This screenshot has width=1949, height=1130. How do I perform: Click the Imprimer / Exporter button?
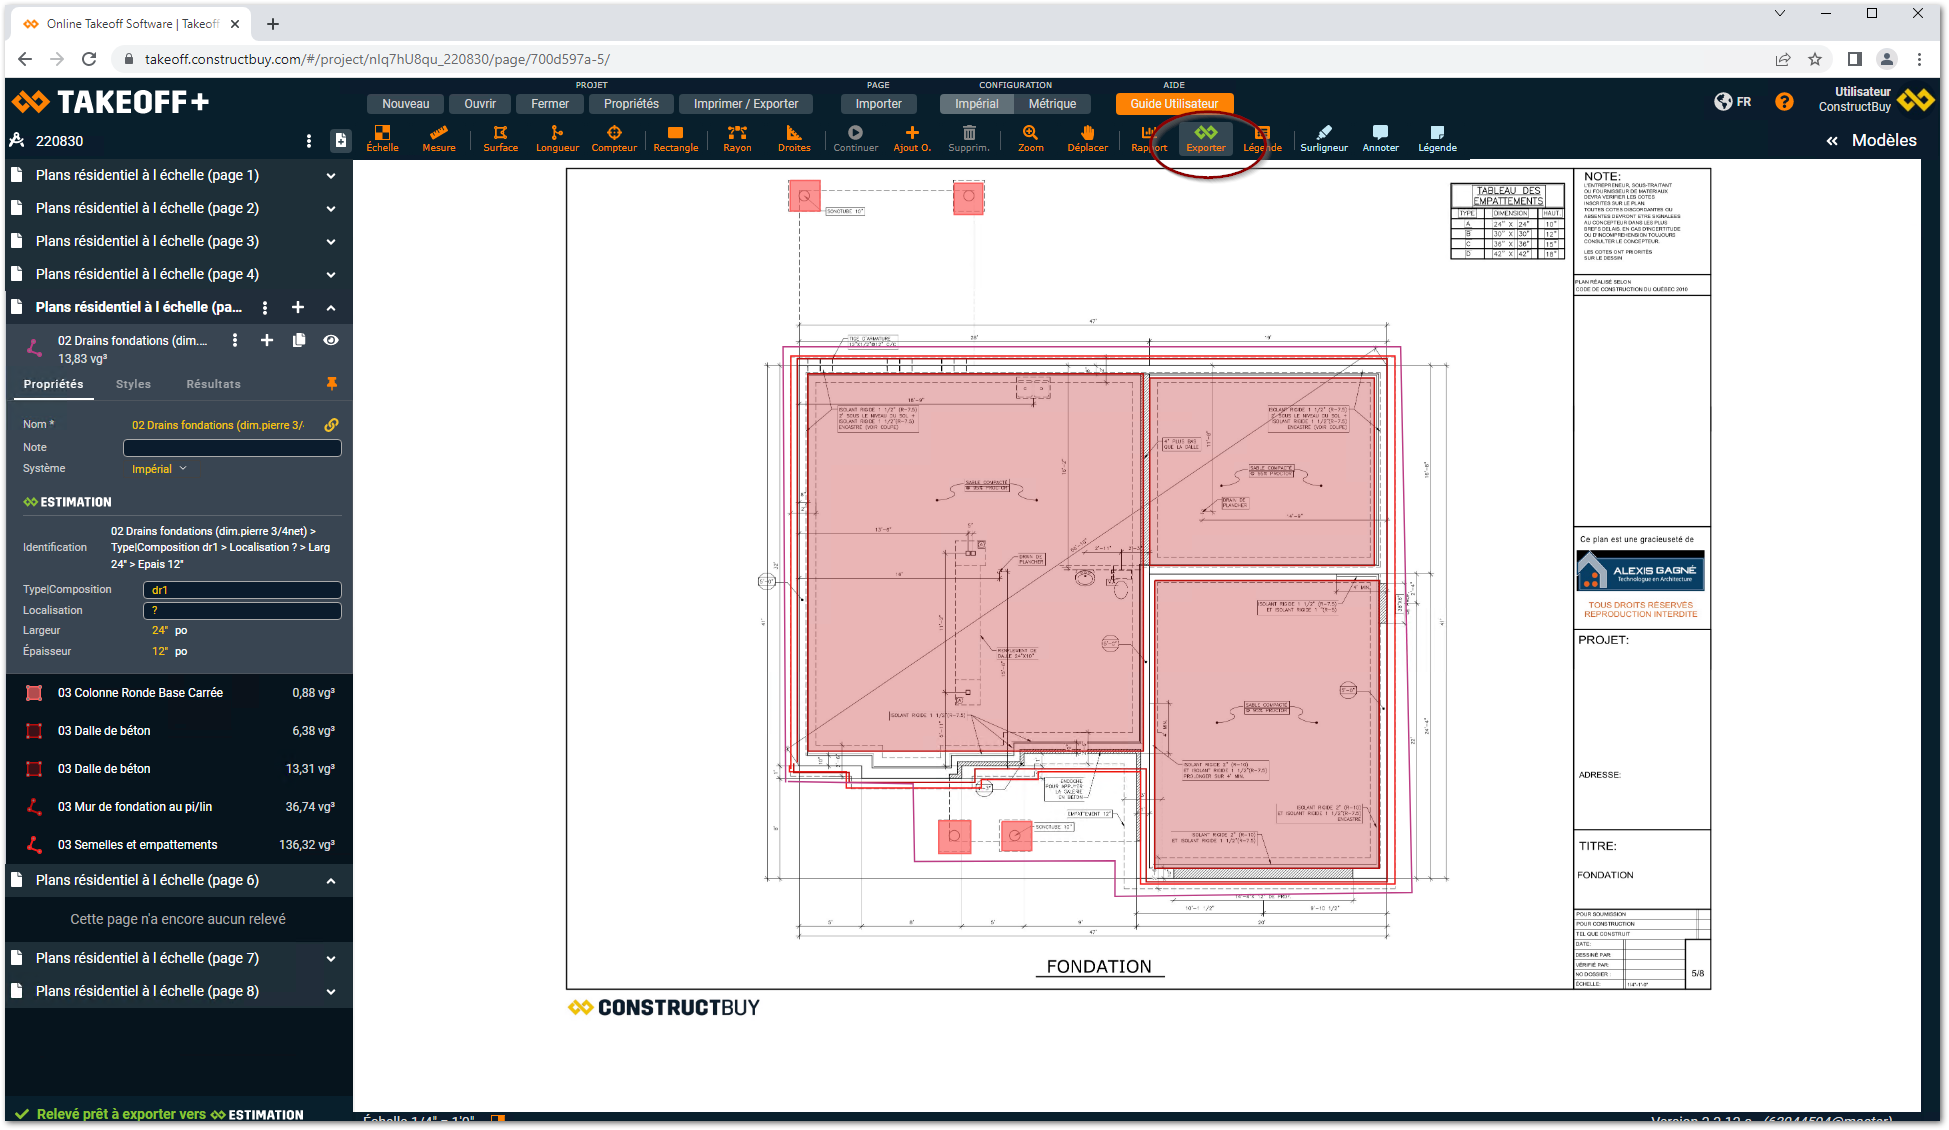tap(746, 104)
